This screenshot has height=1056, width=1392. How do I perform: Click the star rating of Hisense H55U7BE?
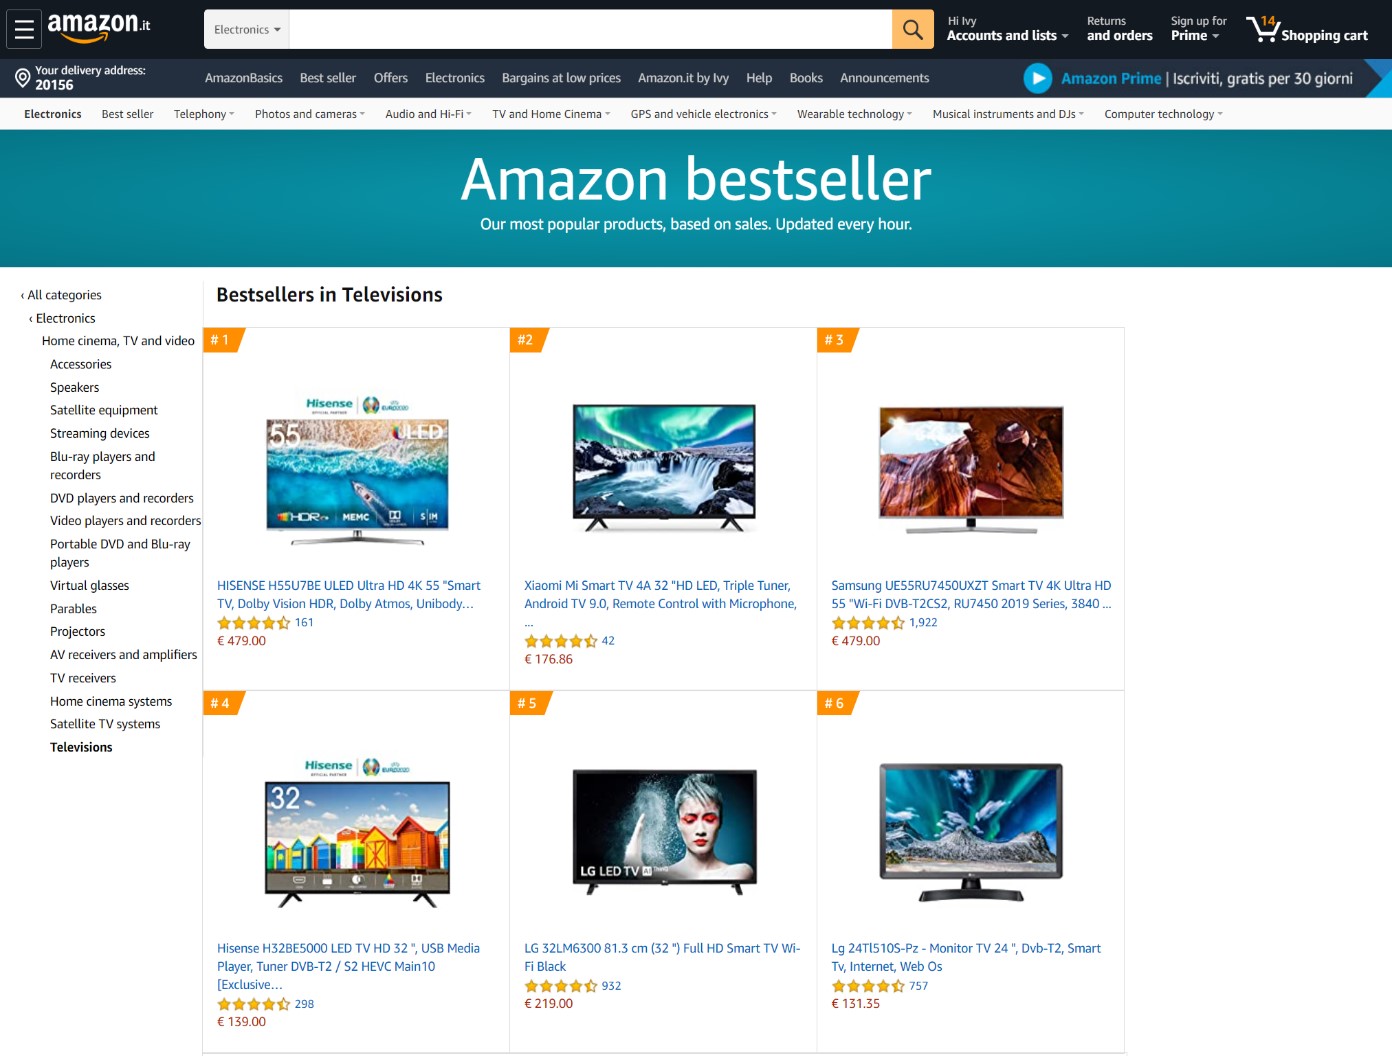point(254,623)
